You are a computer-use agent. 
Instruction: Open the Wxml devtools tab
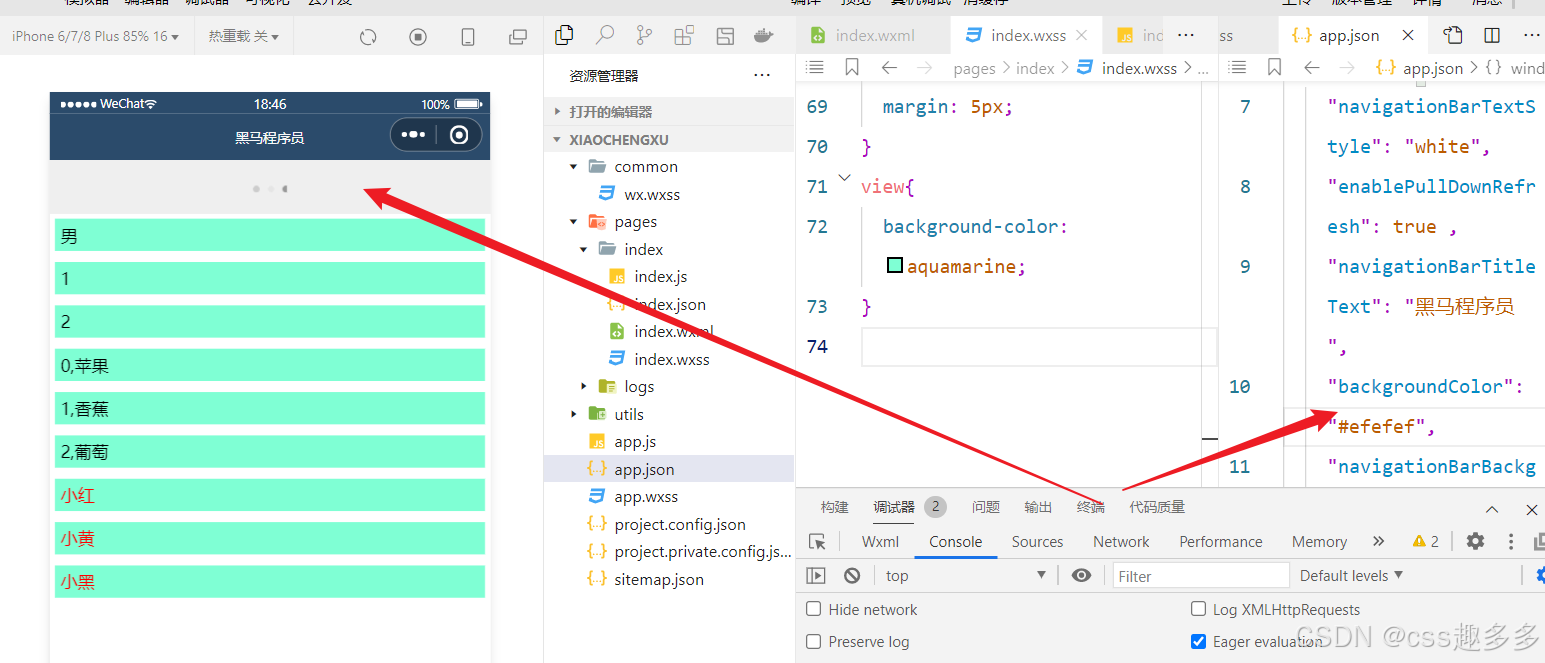pyautogui.click(x=880, y=542)
